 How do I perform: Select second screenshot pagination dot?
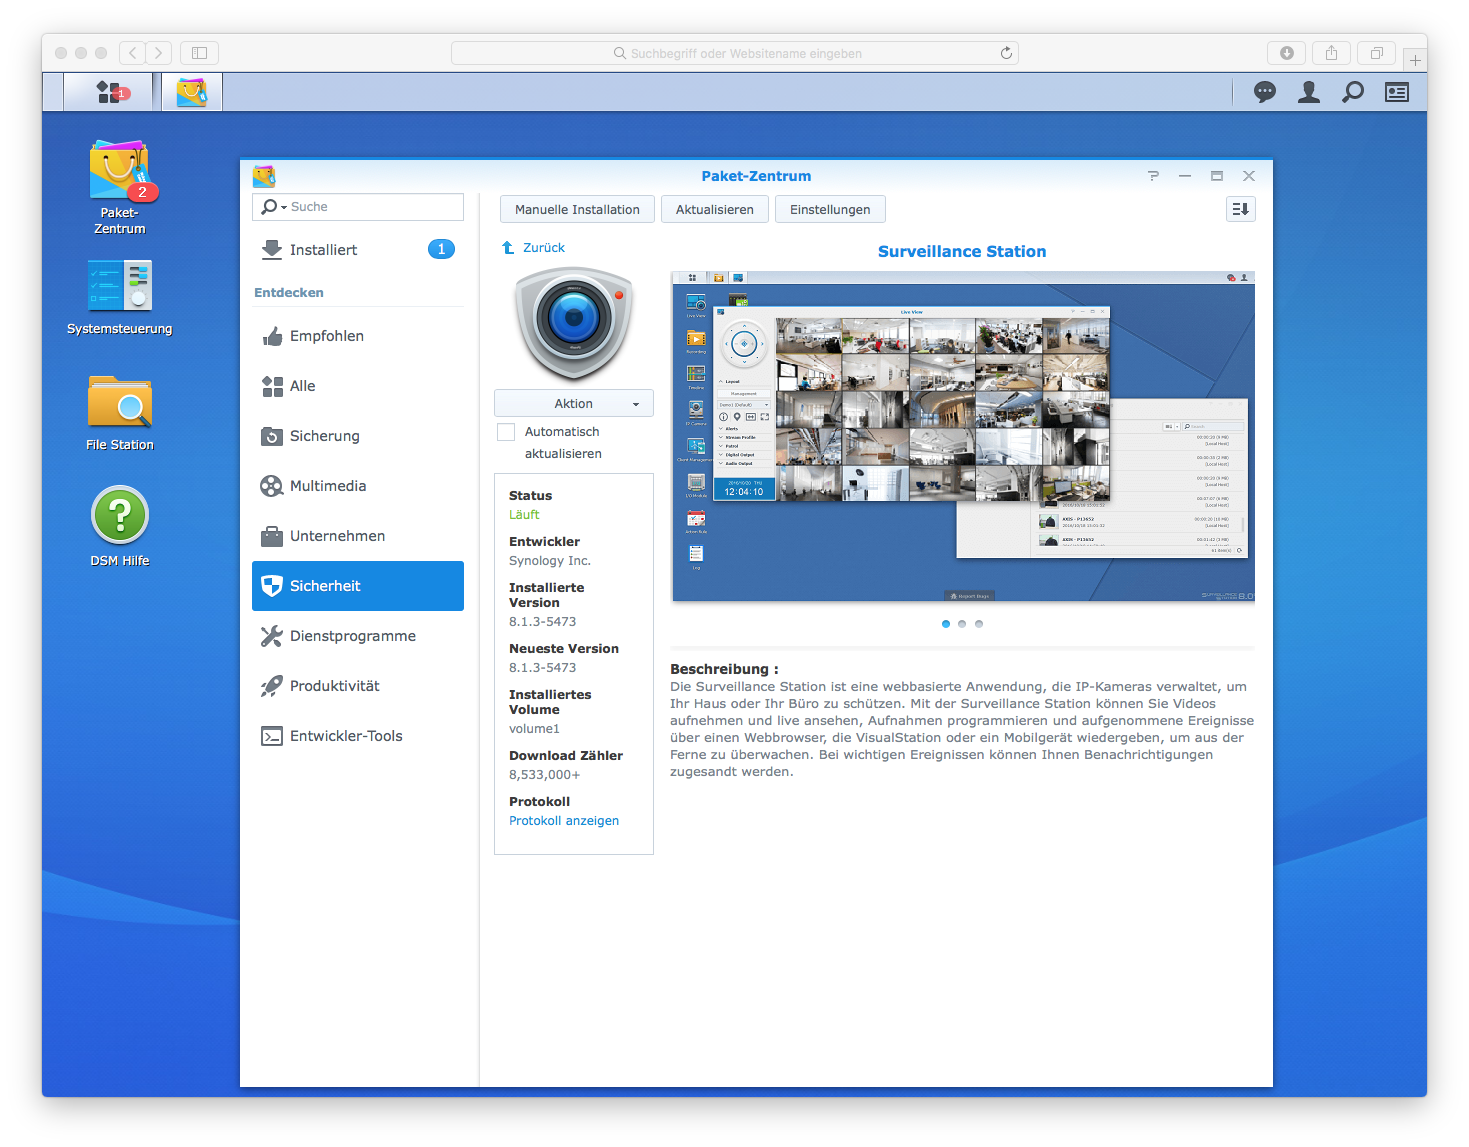(x=962, y=624)
